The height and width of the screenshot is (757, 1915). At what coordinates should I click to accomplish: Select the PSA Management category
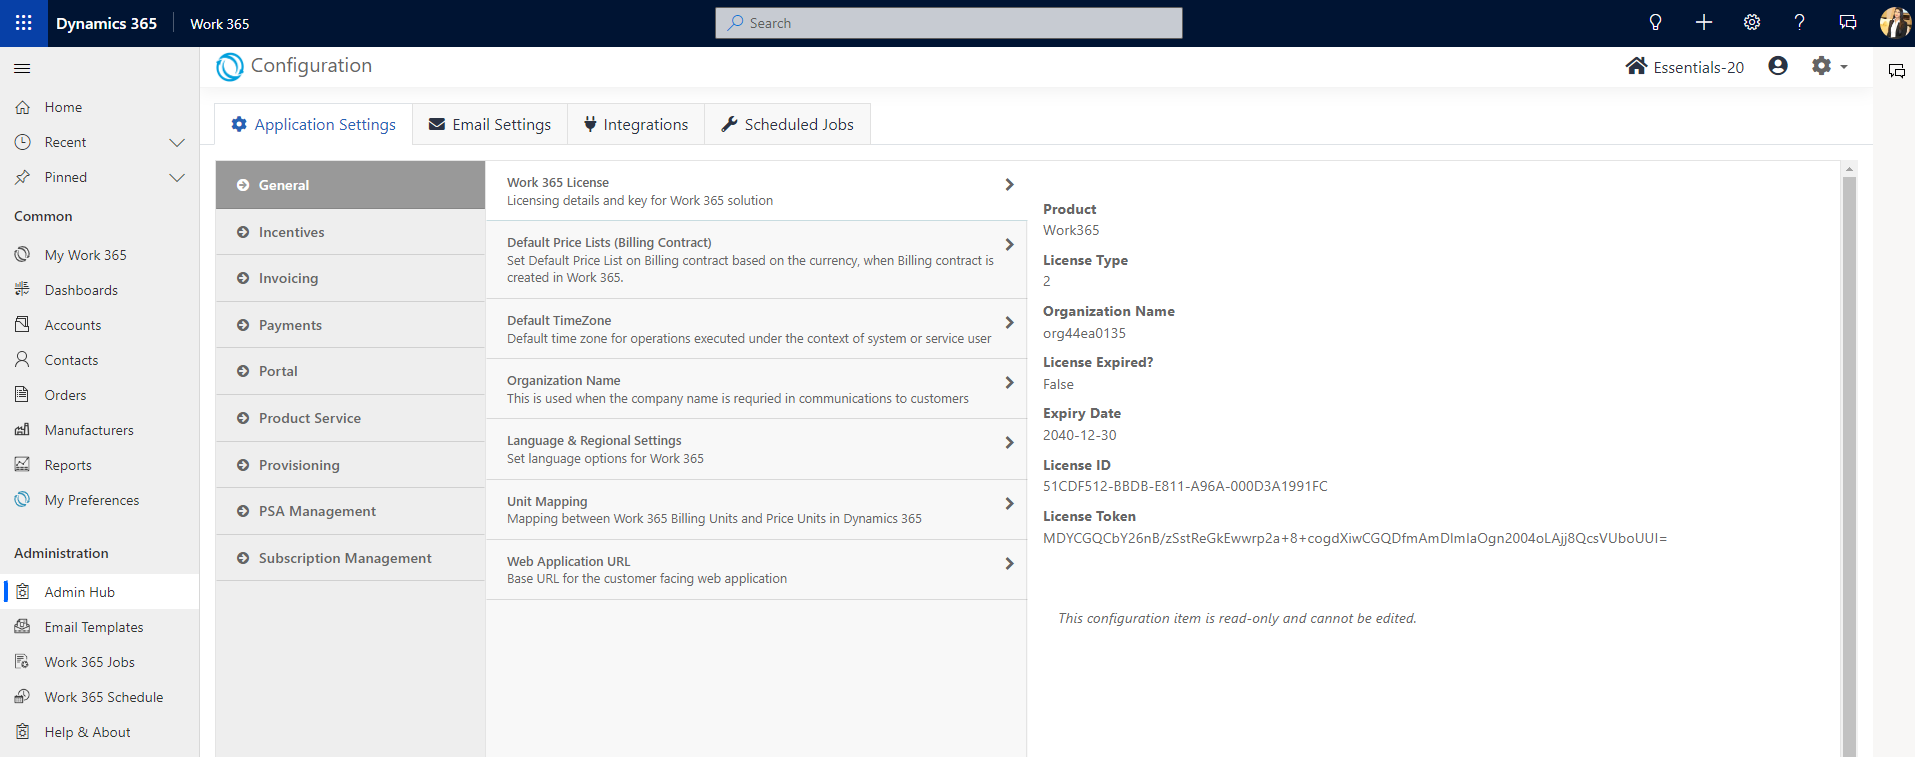(x=350, y=511)
